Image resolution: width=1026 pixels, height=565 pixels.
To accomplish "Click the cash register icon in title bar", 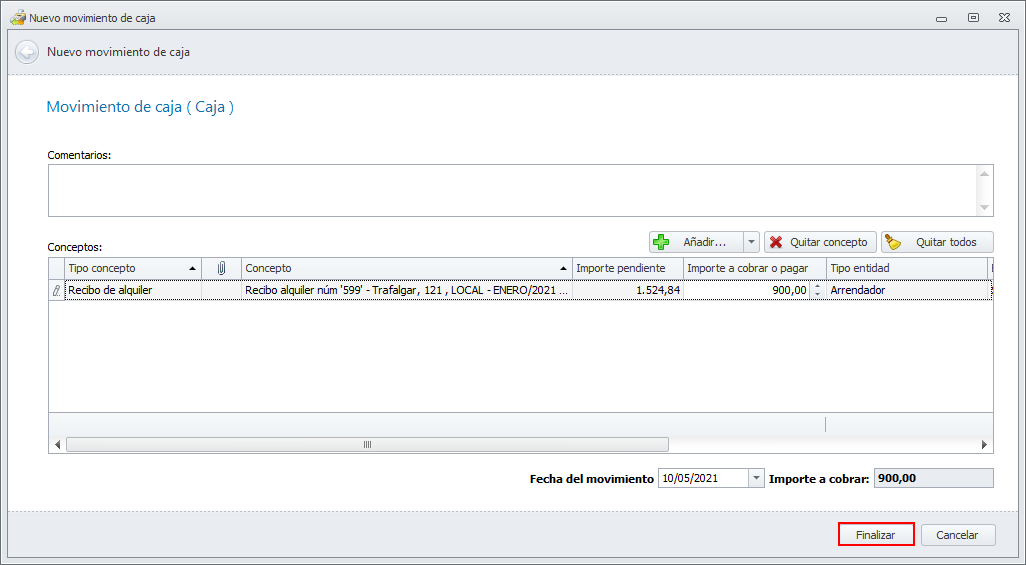I will [x=18, y=18].
